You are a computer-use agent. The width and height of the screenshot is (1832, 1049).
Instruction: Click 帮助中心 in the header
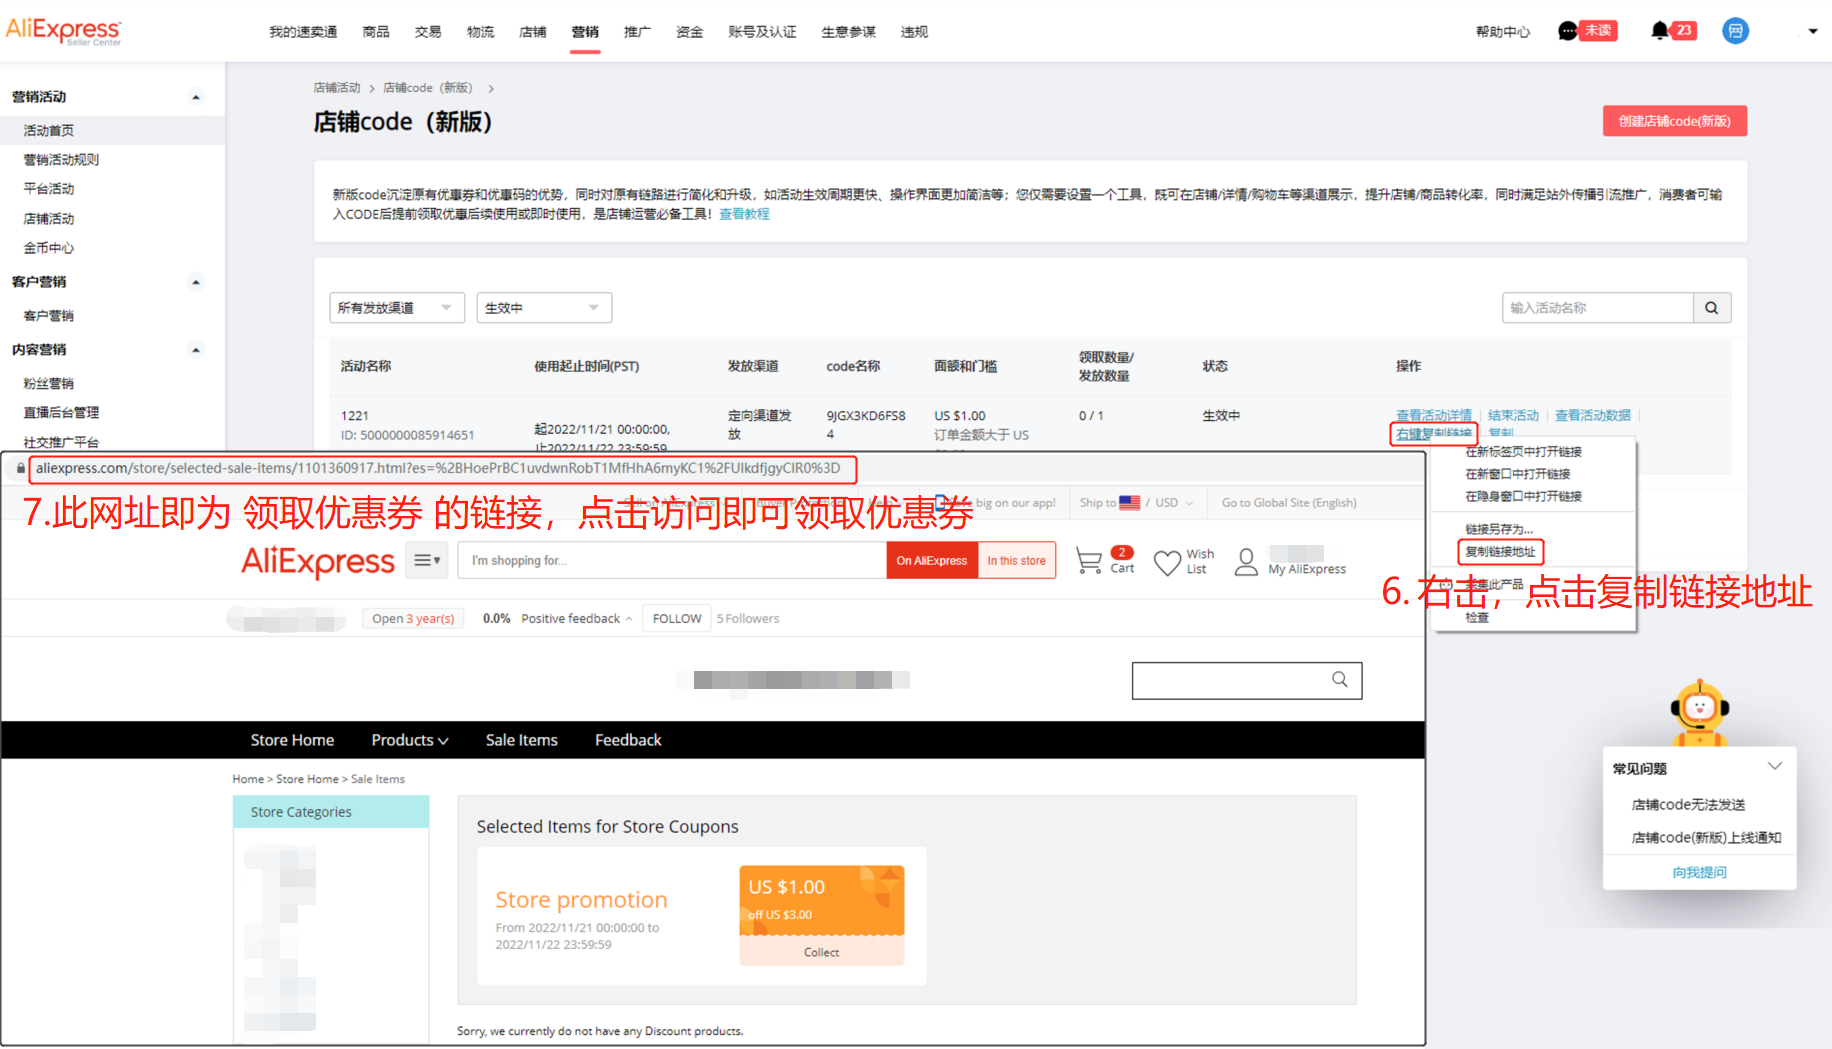(x=1503, y=32)
